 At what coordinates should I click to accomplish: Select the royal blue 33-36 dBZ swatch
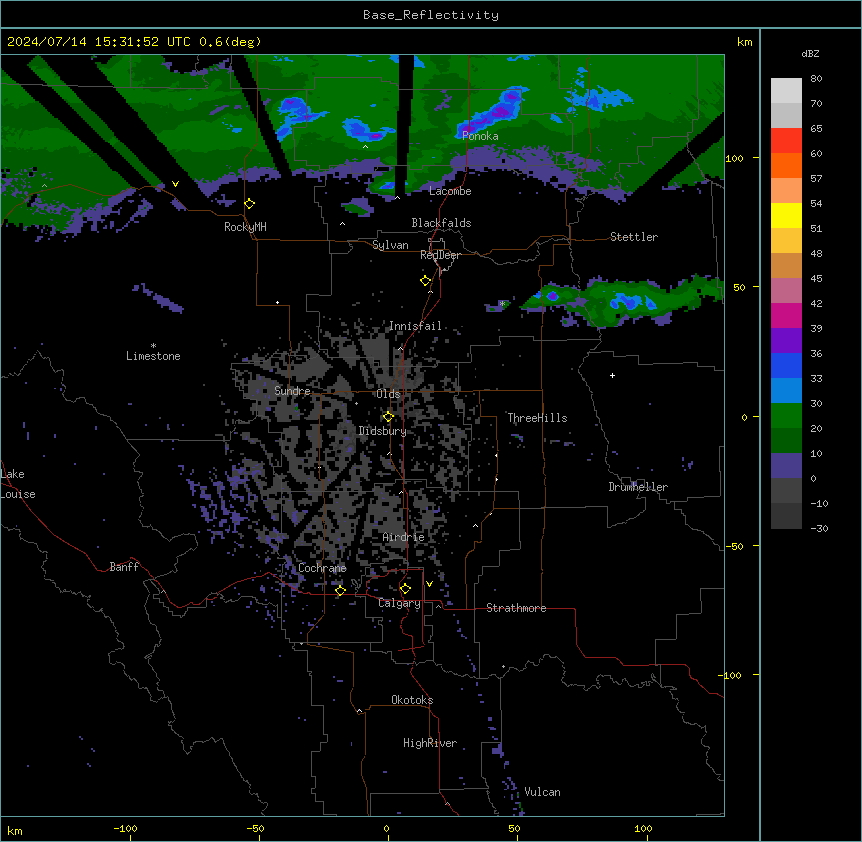786,365
